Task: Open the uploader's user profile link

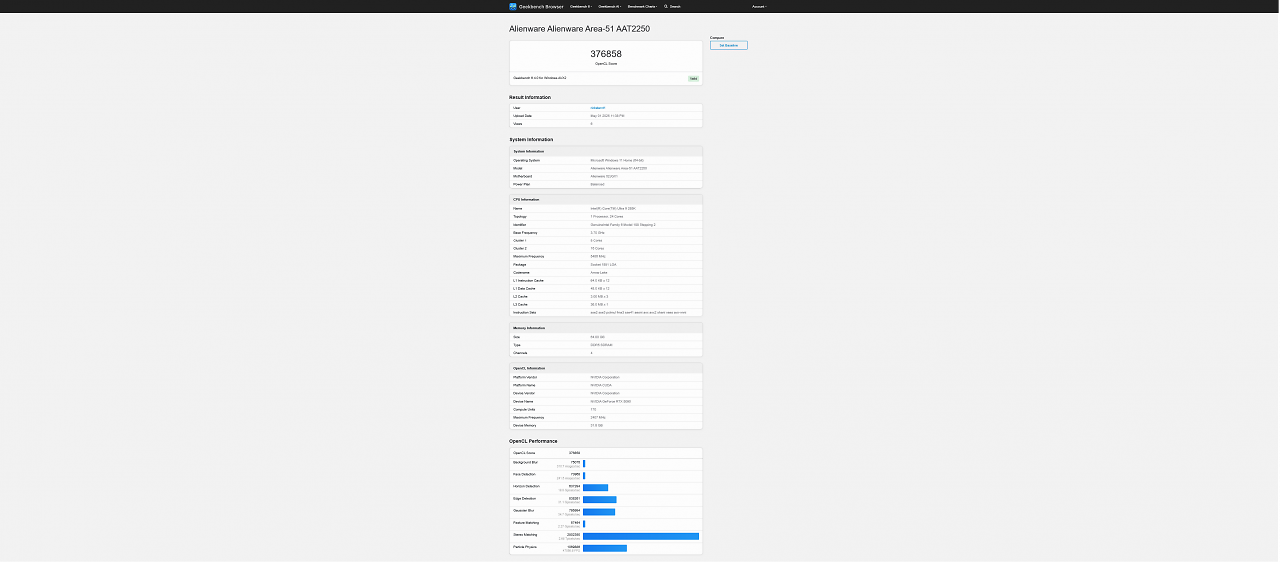Action: [x=598, y=108]
